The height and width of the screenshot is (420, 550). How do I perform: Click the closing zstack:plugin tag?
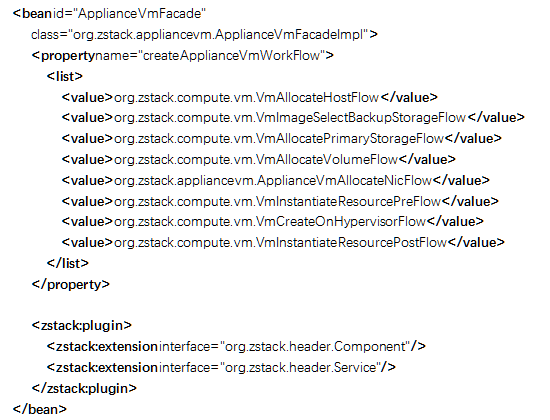pos(84,388)
